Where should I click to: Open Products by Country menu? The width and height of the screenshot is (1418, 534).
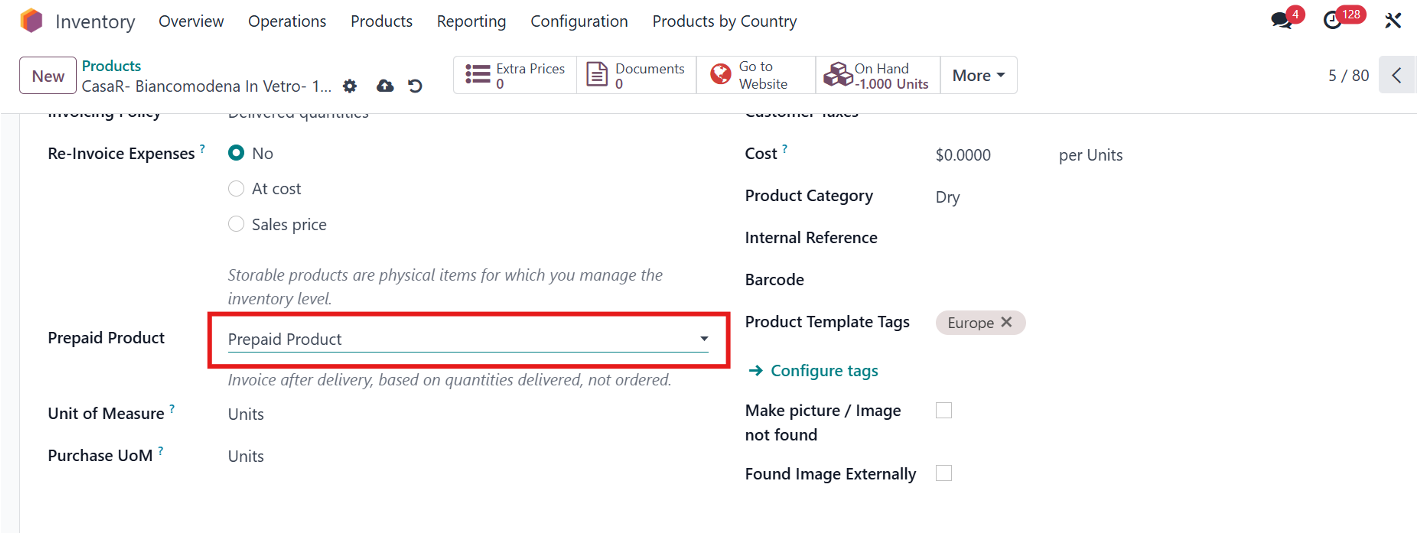point(725,21)
